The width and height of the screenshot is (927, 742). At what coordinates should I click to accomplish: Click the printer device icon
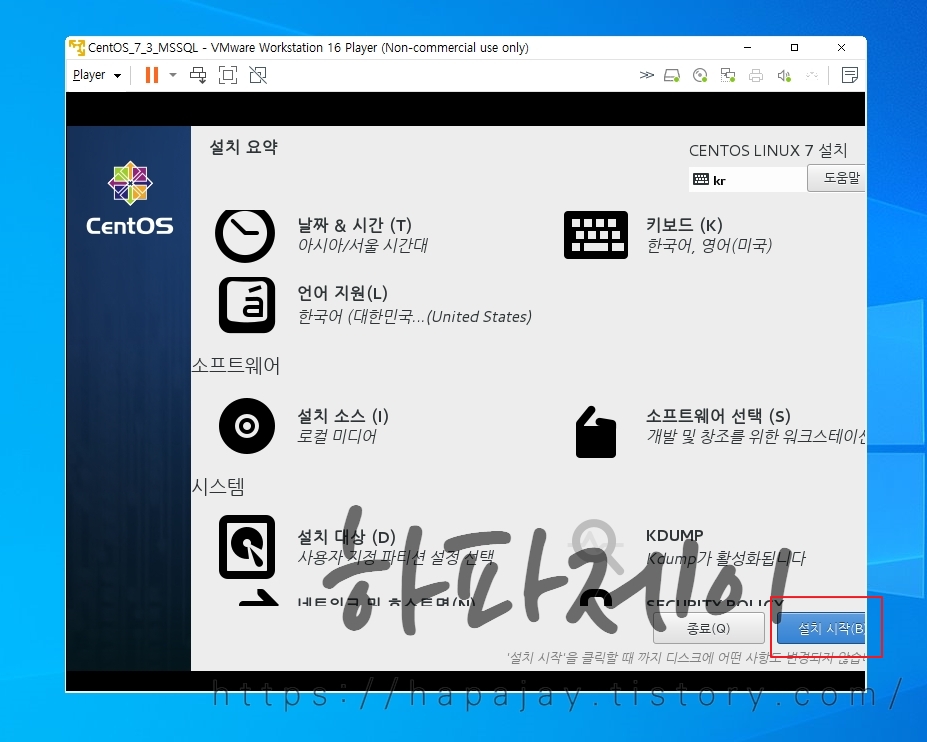(x=756, y=75)
